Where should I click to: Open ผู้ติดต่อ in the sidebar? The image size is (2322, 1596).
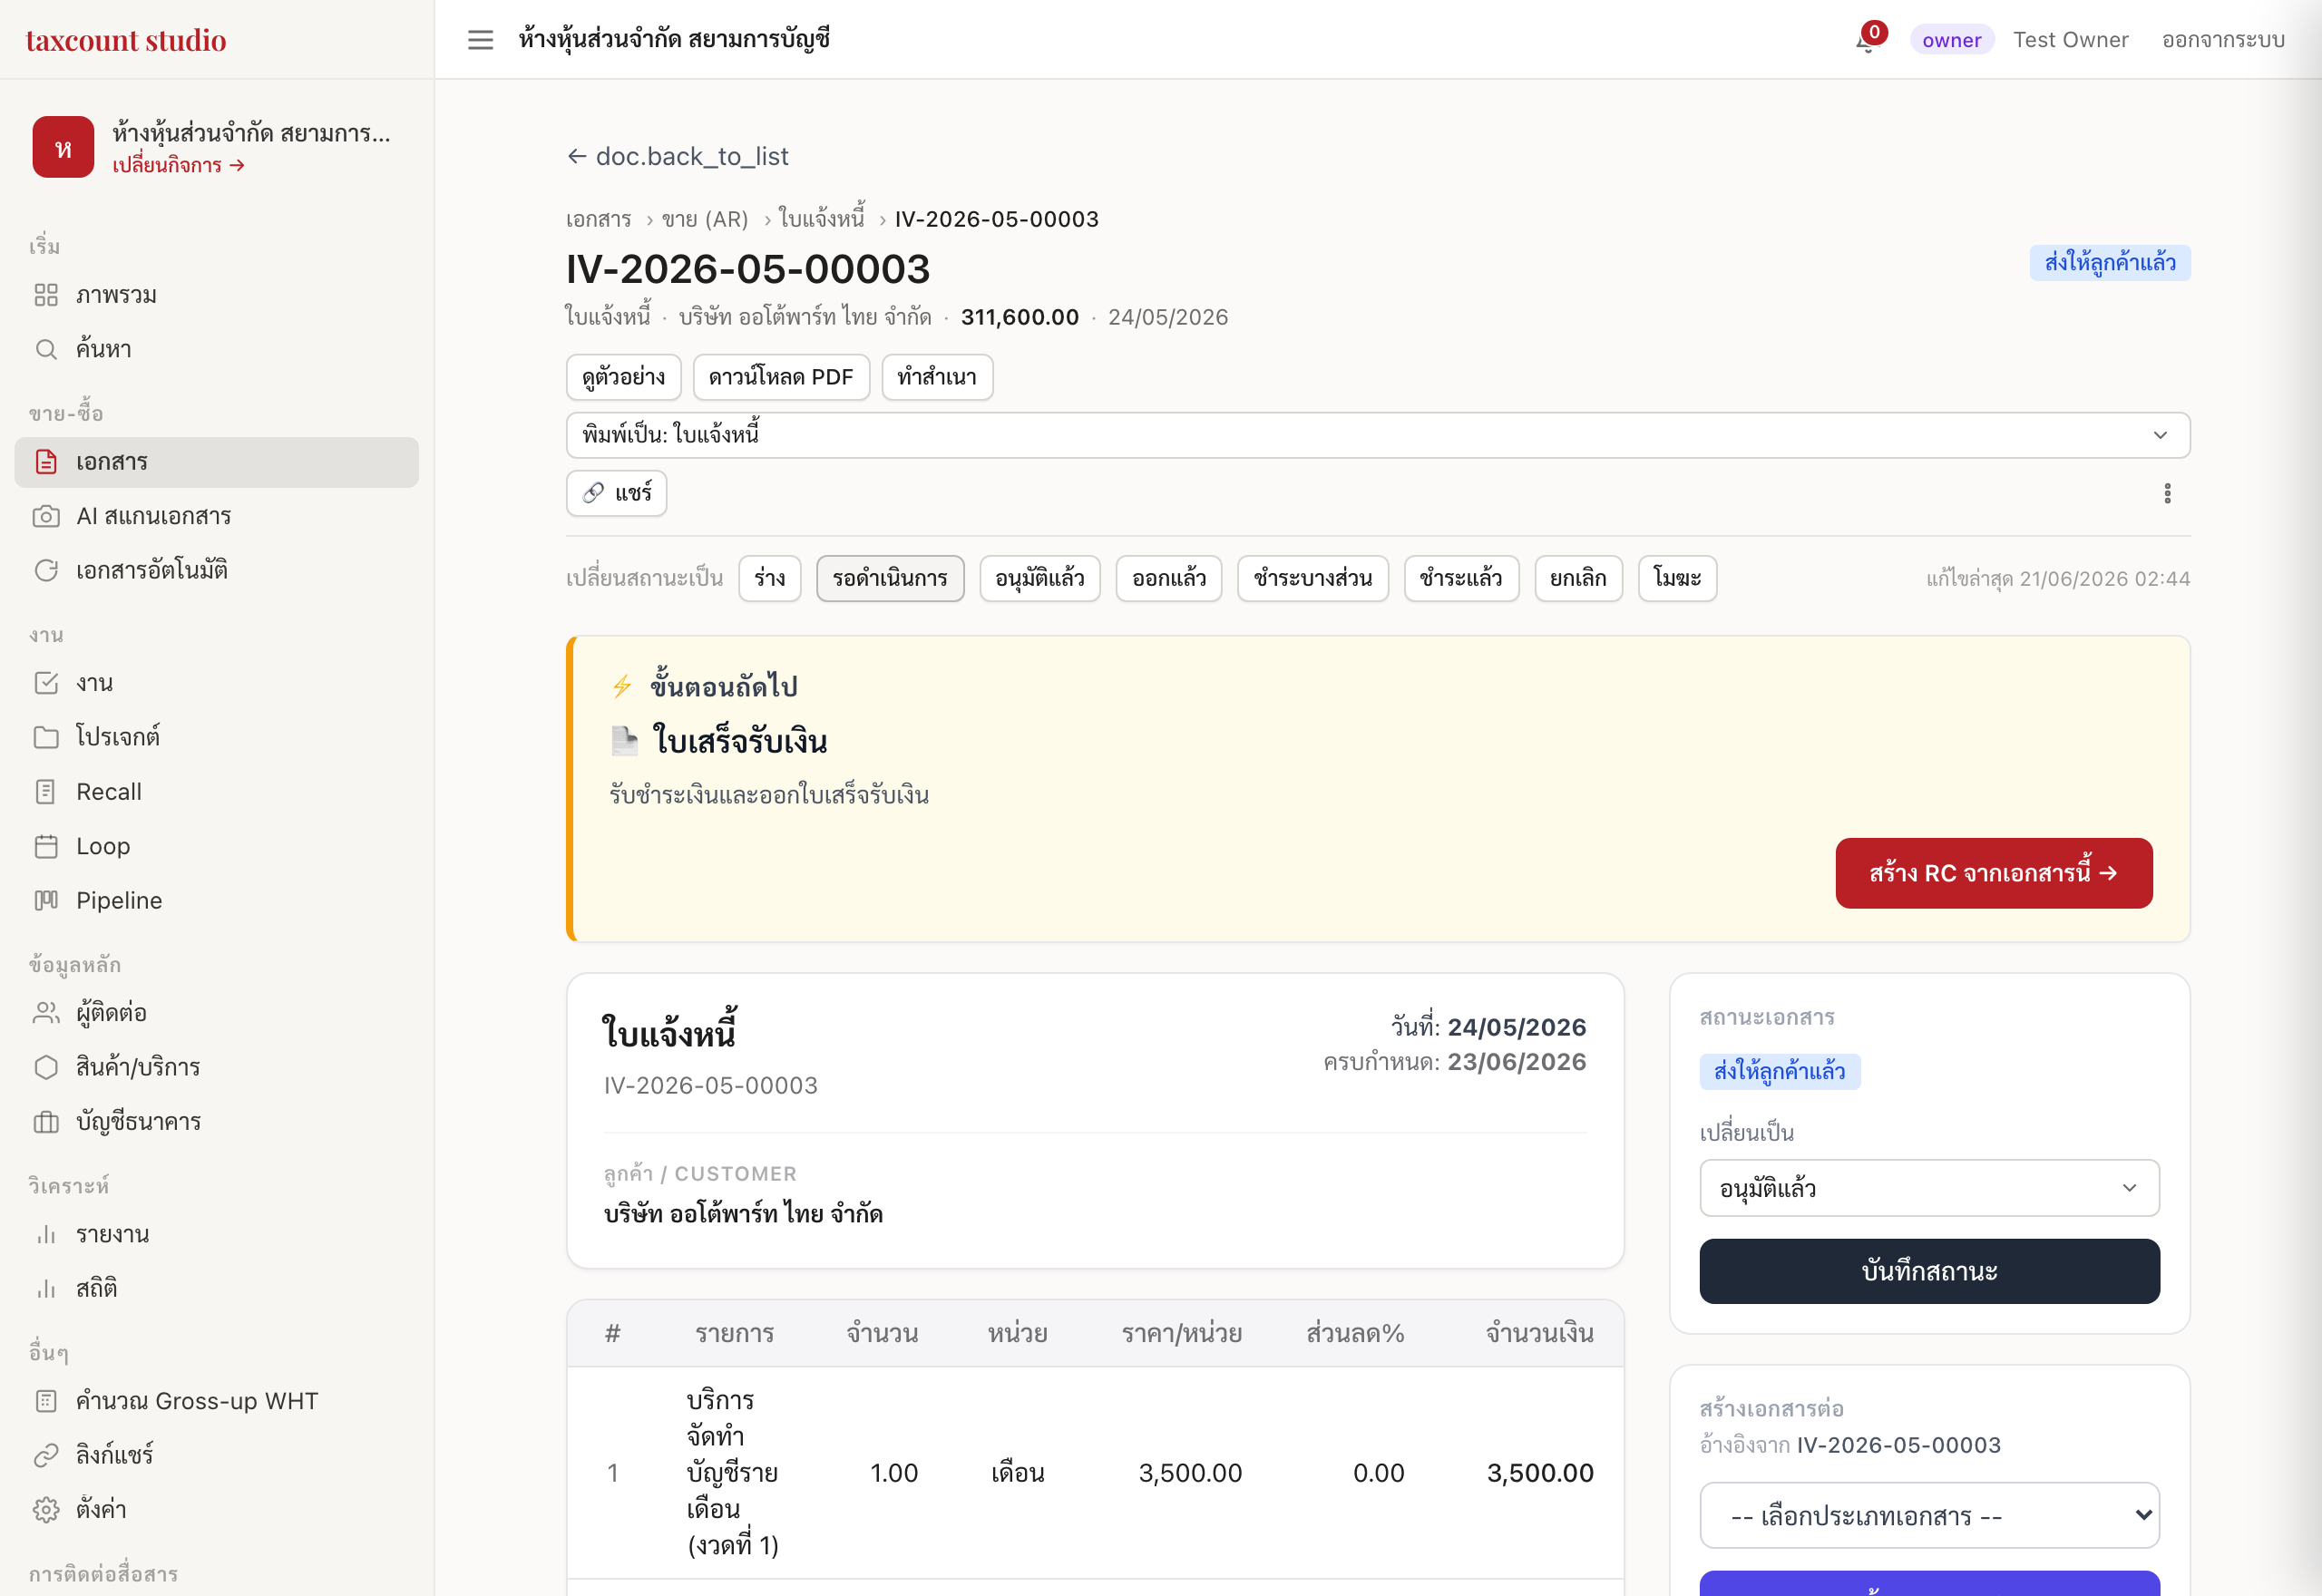tap(216, 1013)
